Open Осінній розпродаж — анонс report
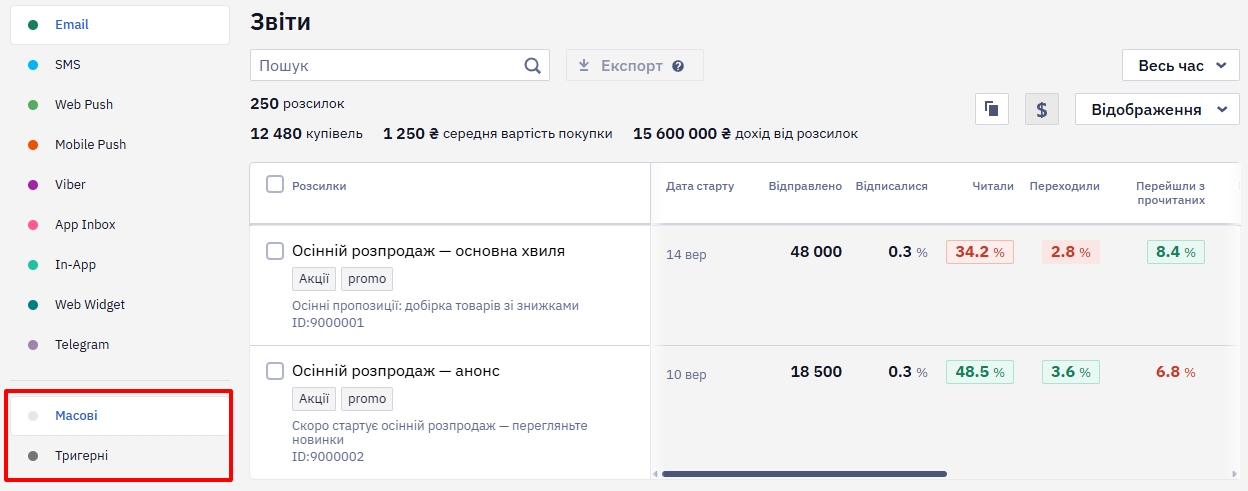The height and width of the screenshot is (491, 1248). point(396,371)
